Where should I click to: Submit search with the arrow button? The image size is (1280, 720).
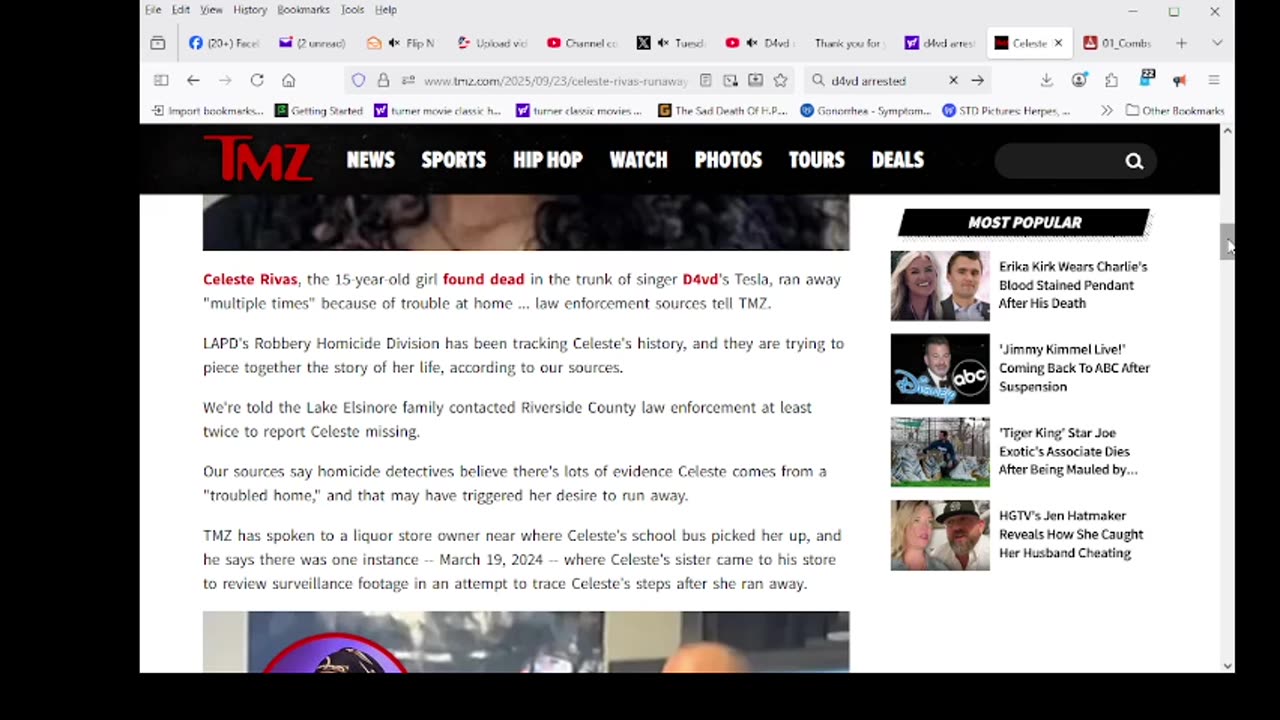click(x=978, y=80)
